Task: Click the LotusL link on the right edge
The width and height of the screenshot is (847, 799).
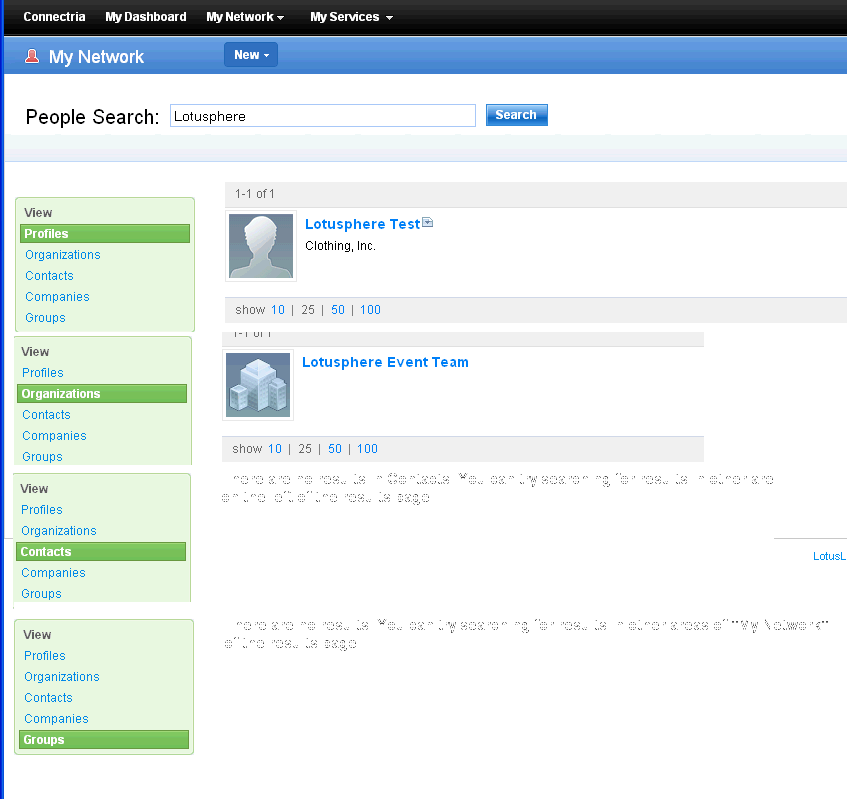Action: [x=829, y=556]
